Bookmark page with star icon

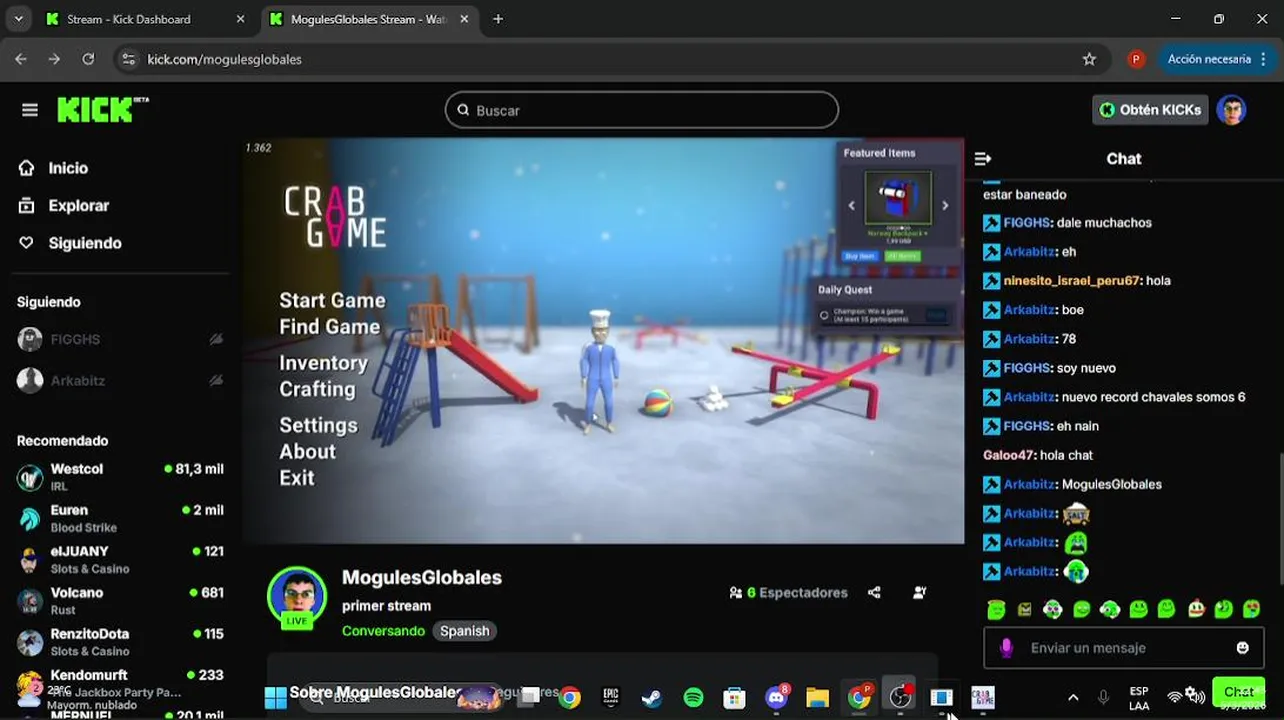pos(1089,59)
